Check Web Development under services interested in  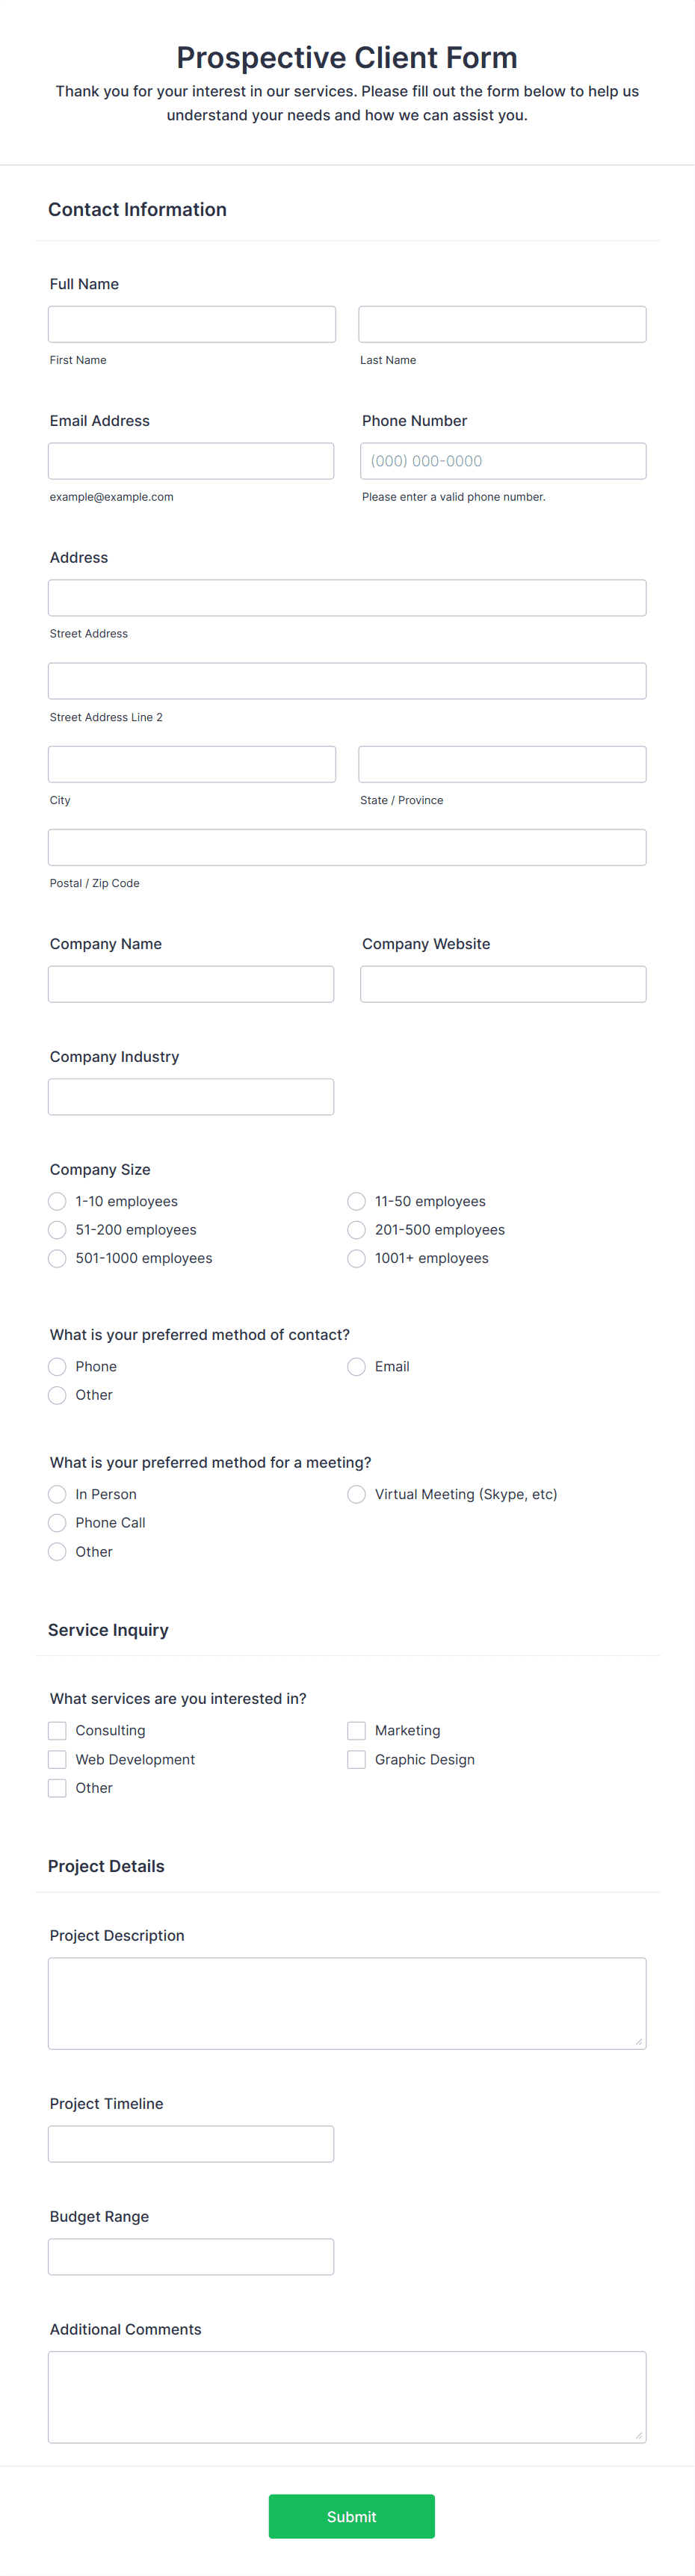pos(57,1759)
